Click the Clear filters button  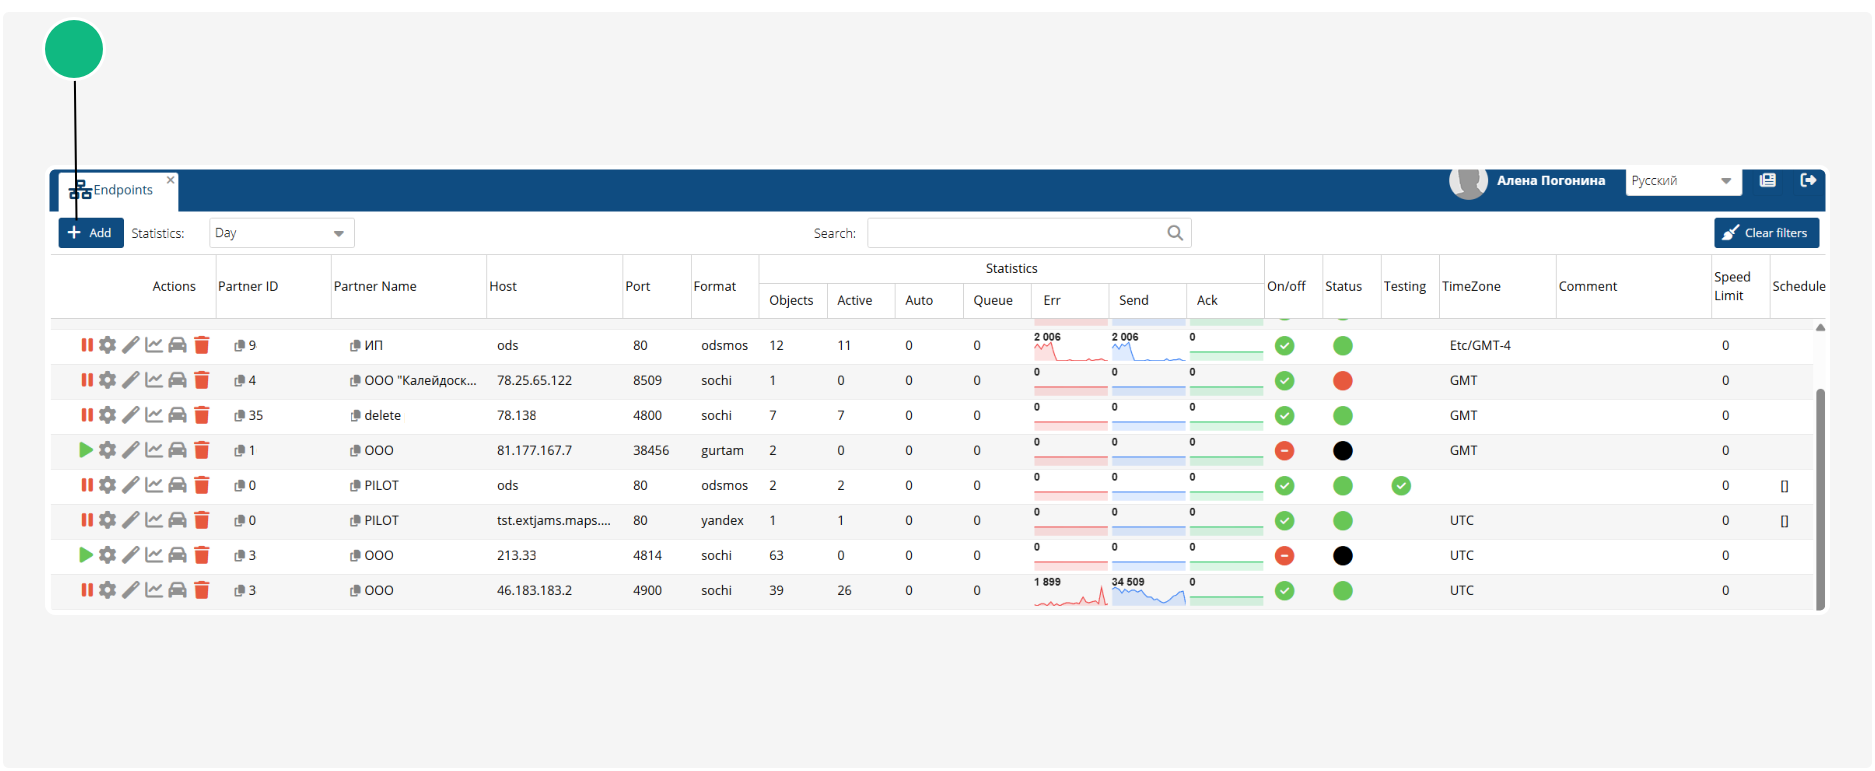(1766, 233)
